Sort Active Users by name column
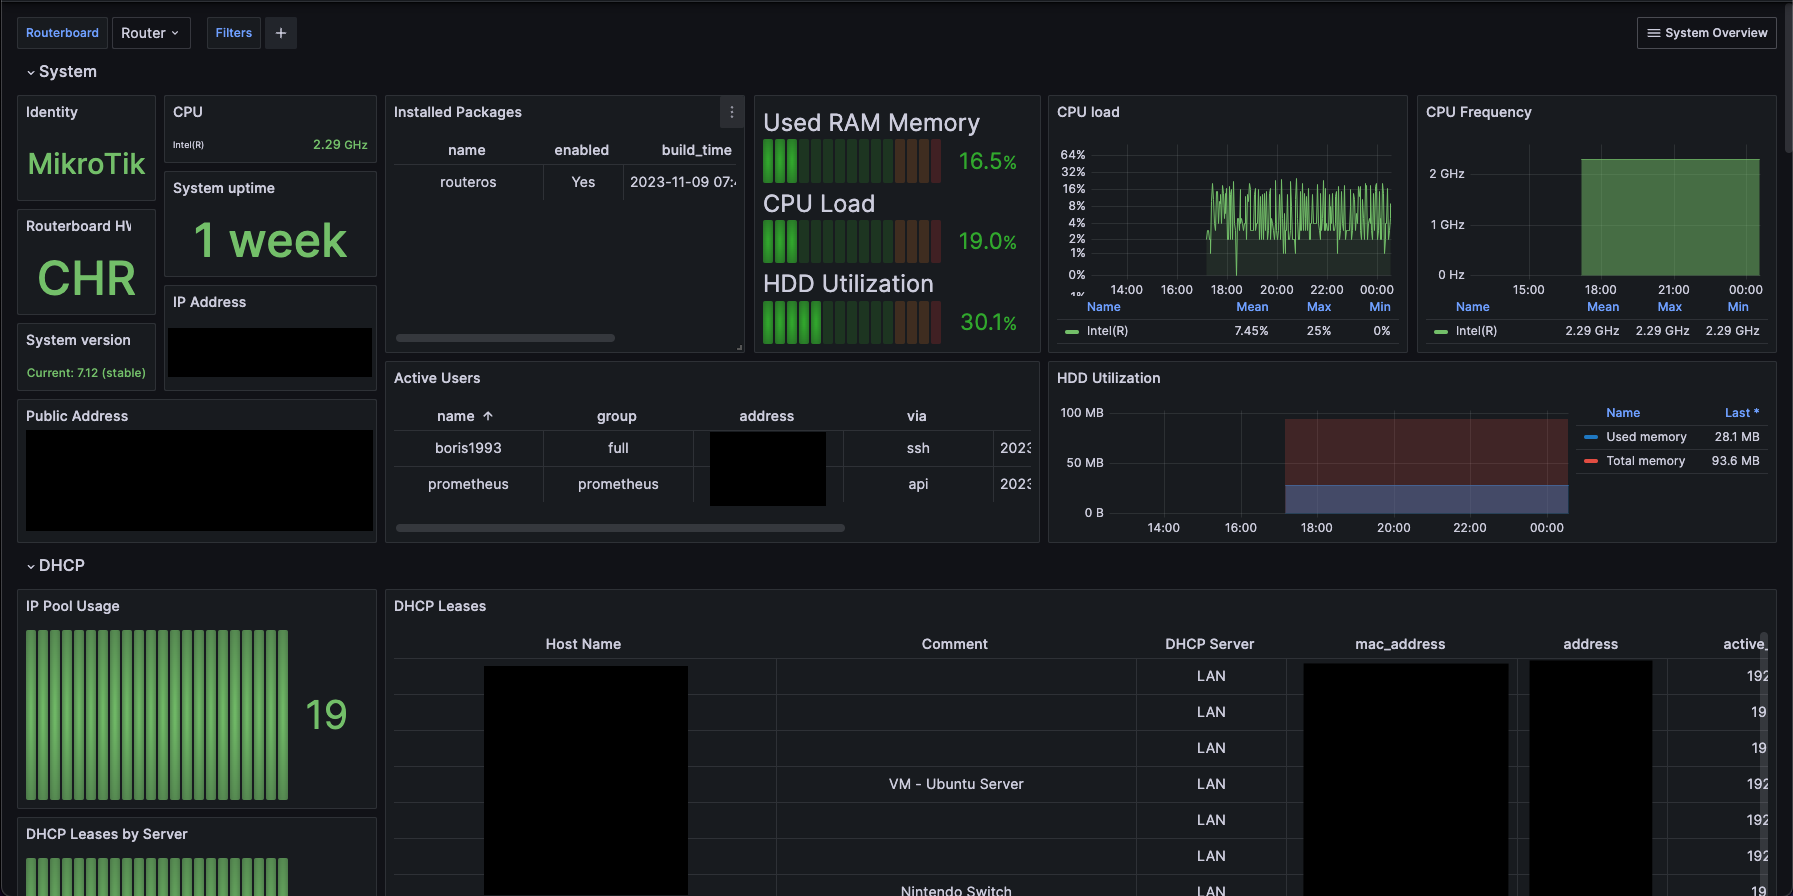This screenshot has width=1793, height=896. point(466,416)
